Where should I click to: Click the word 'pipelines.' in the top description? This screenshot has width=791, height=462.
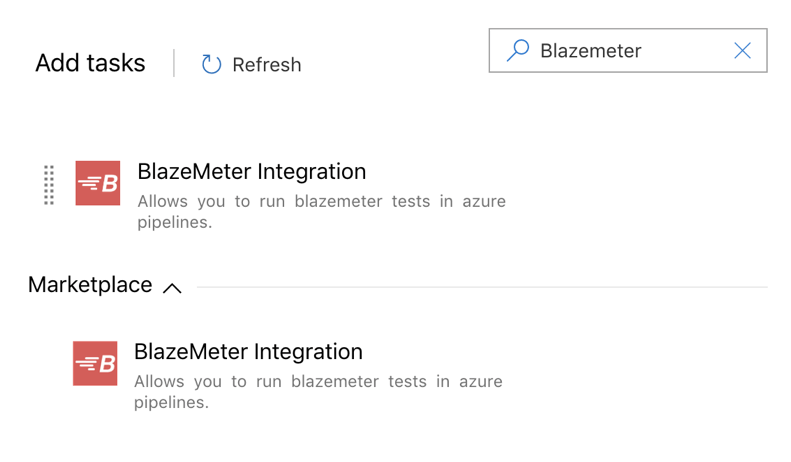pos(175,222)
